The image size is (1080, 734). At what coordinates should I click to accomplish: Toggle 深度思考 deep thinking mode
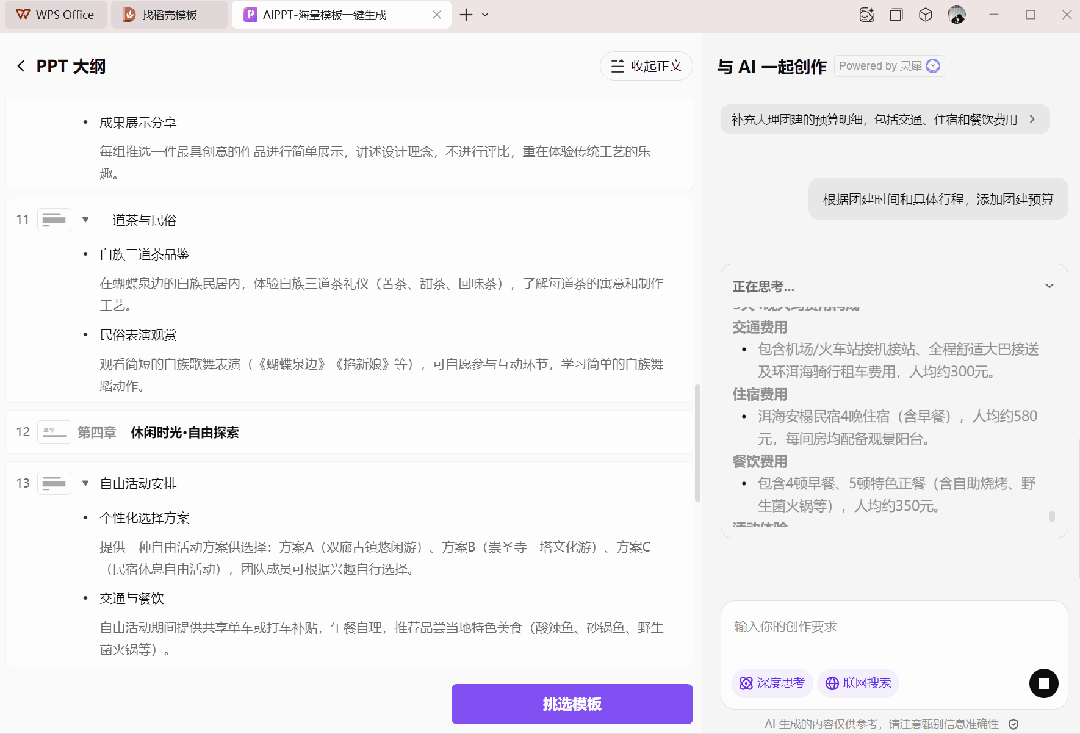click(x=772, y=683)
